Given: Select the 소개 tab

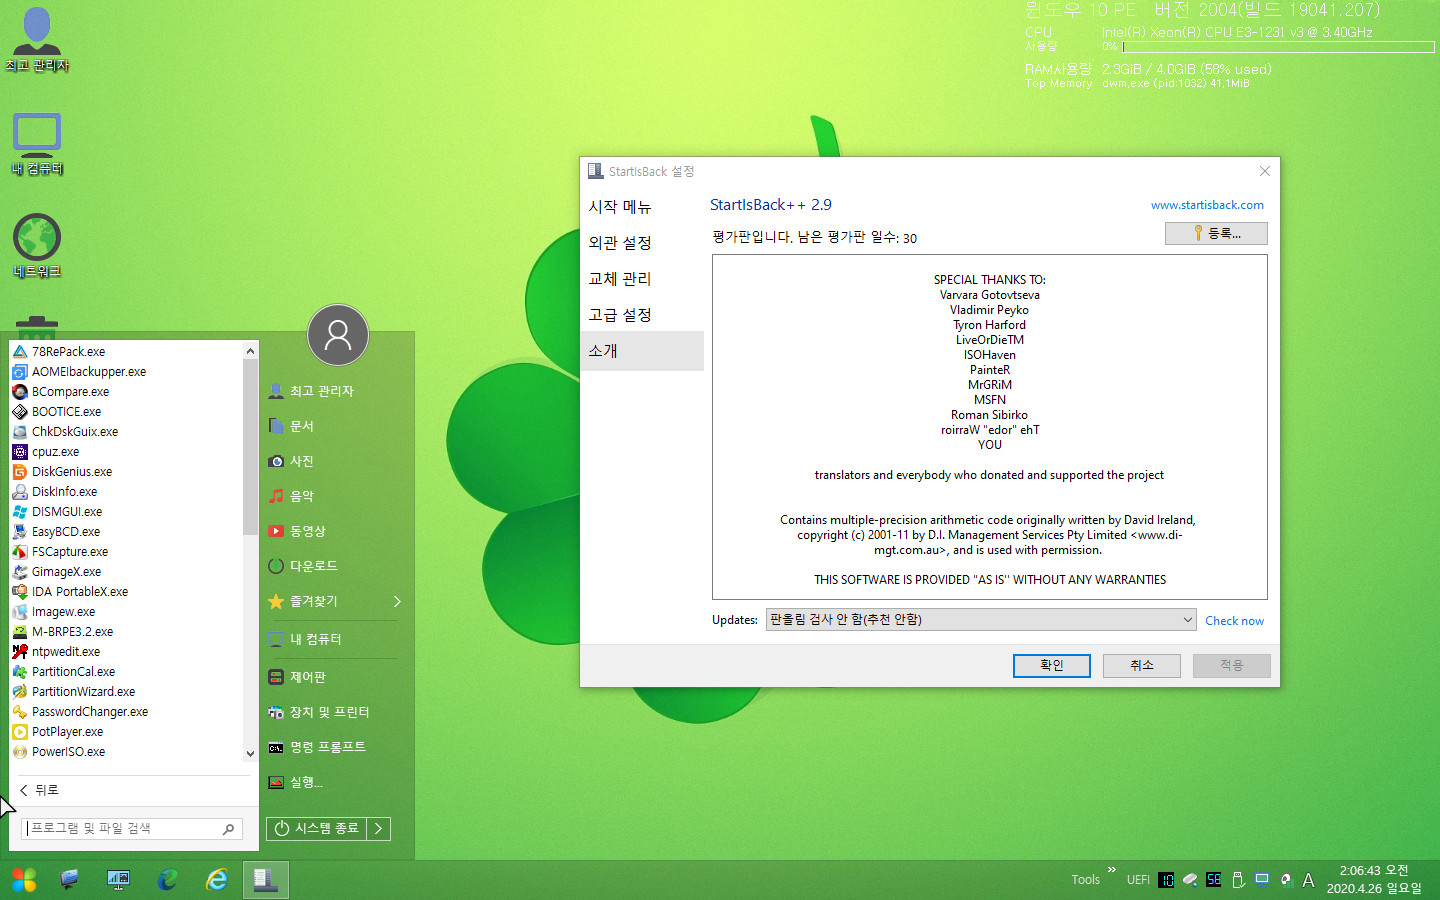Looking at the screenshot, I should point(642,351).
